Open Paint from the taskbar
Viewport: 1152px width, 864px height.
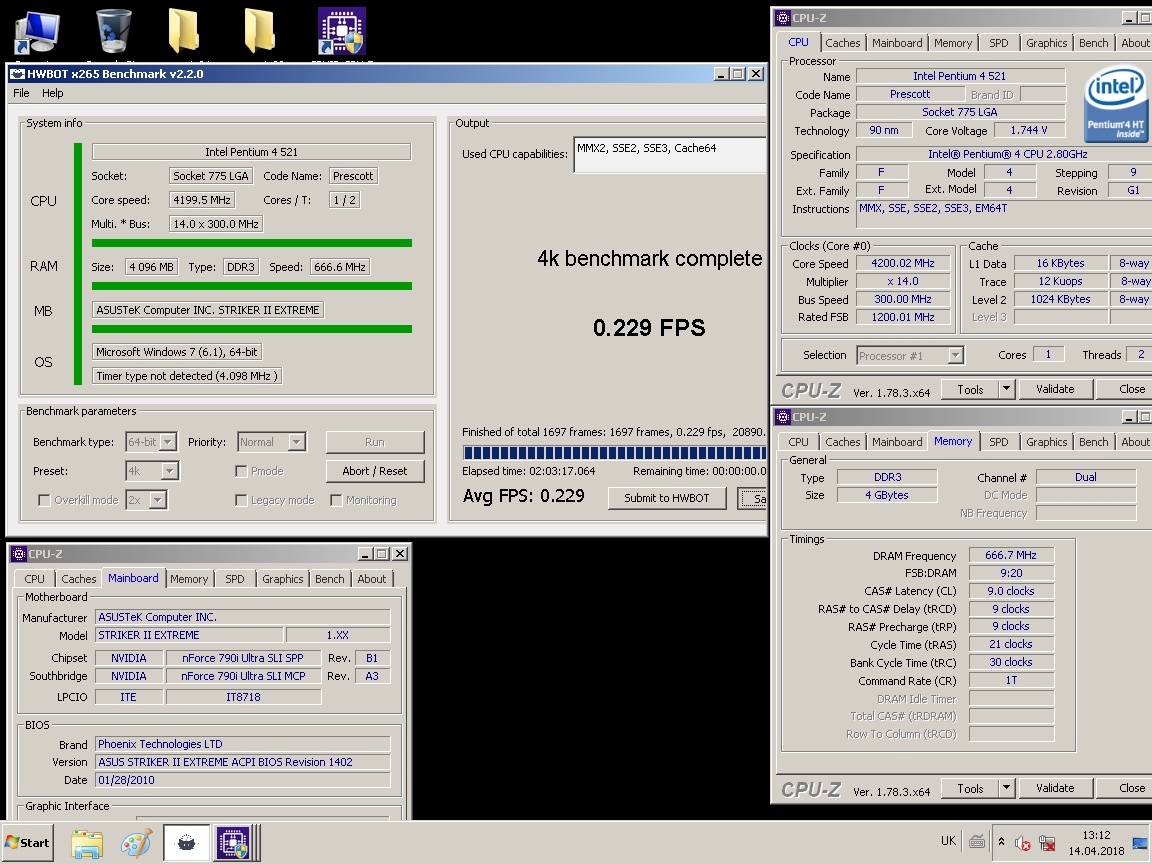(x=137, y=843)
